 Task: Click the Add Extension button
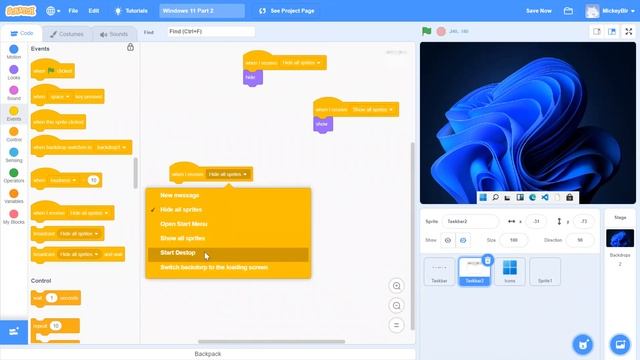pyautogui.click(x=14, y=331)
